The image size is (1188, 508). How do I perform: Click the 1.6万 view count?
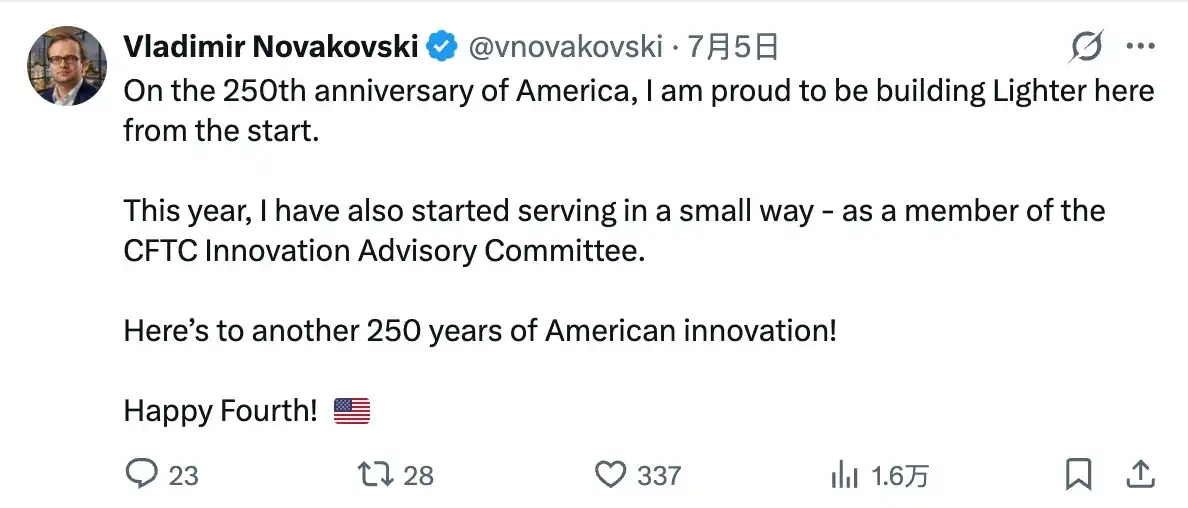[899, 476]
